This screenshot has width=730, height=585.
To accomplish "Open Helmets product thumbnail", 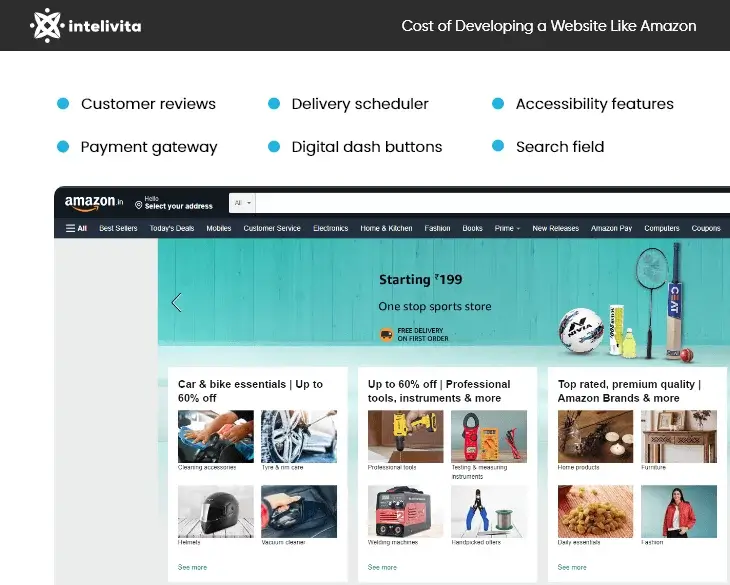I will click(x=216, y=511).
